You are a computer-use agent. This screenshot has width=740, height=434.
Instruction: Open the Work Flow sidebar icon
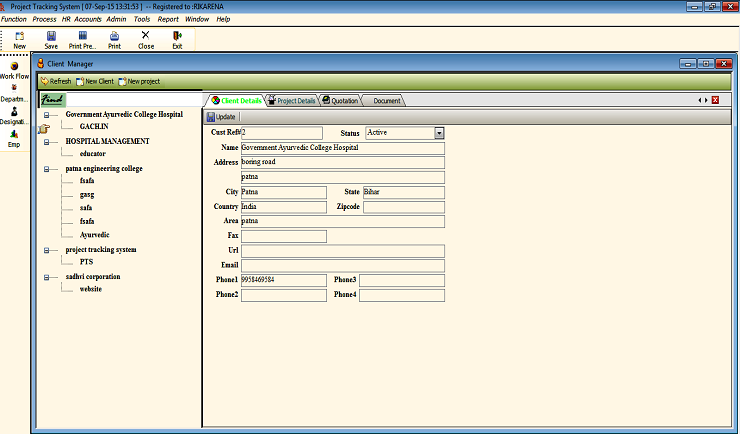pyautogui.click(x=14, y=70)
